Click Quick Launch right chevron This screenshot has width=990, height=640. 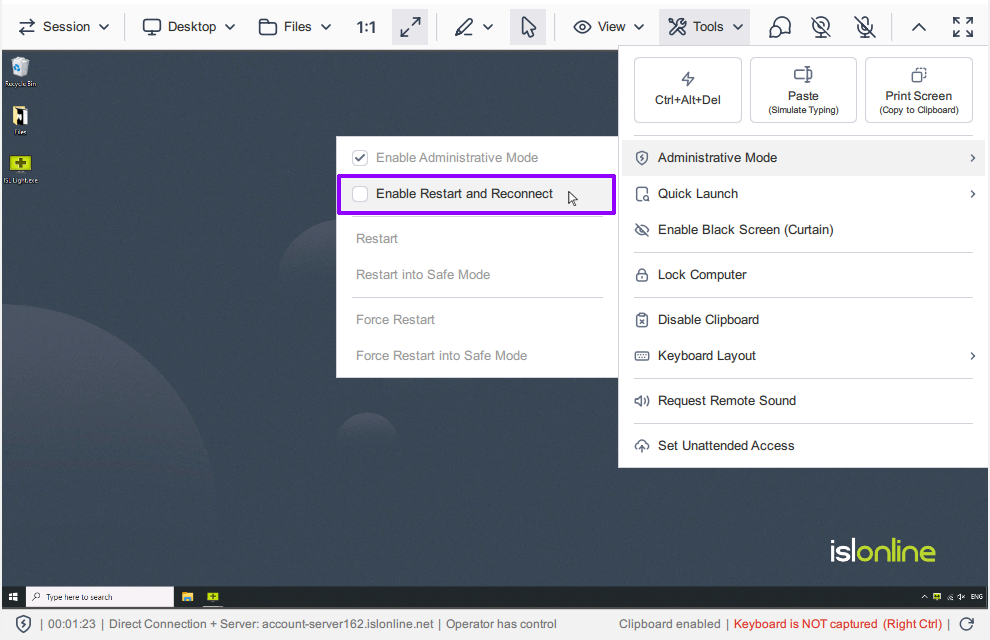click(x=973, y=194)
